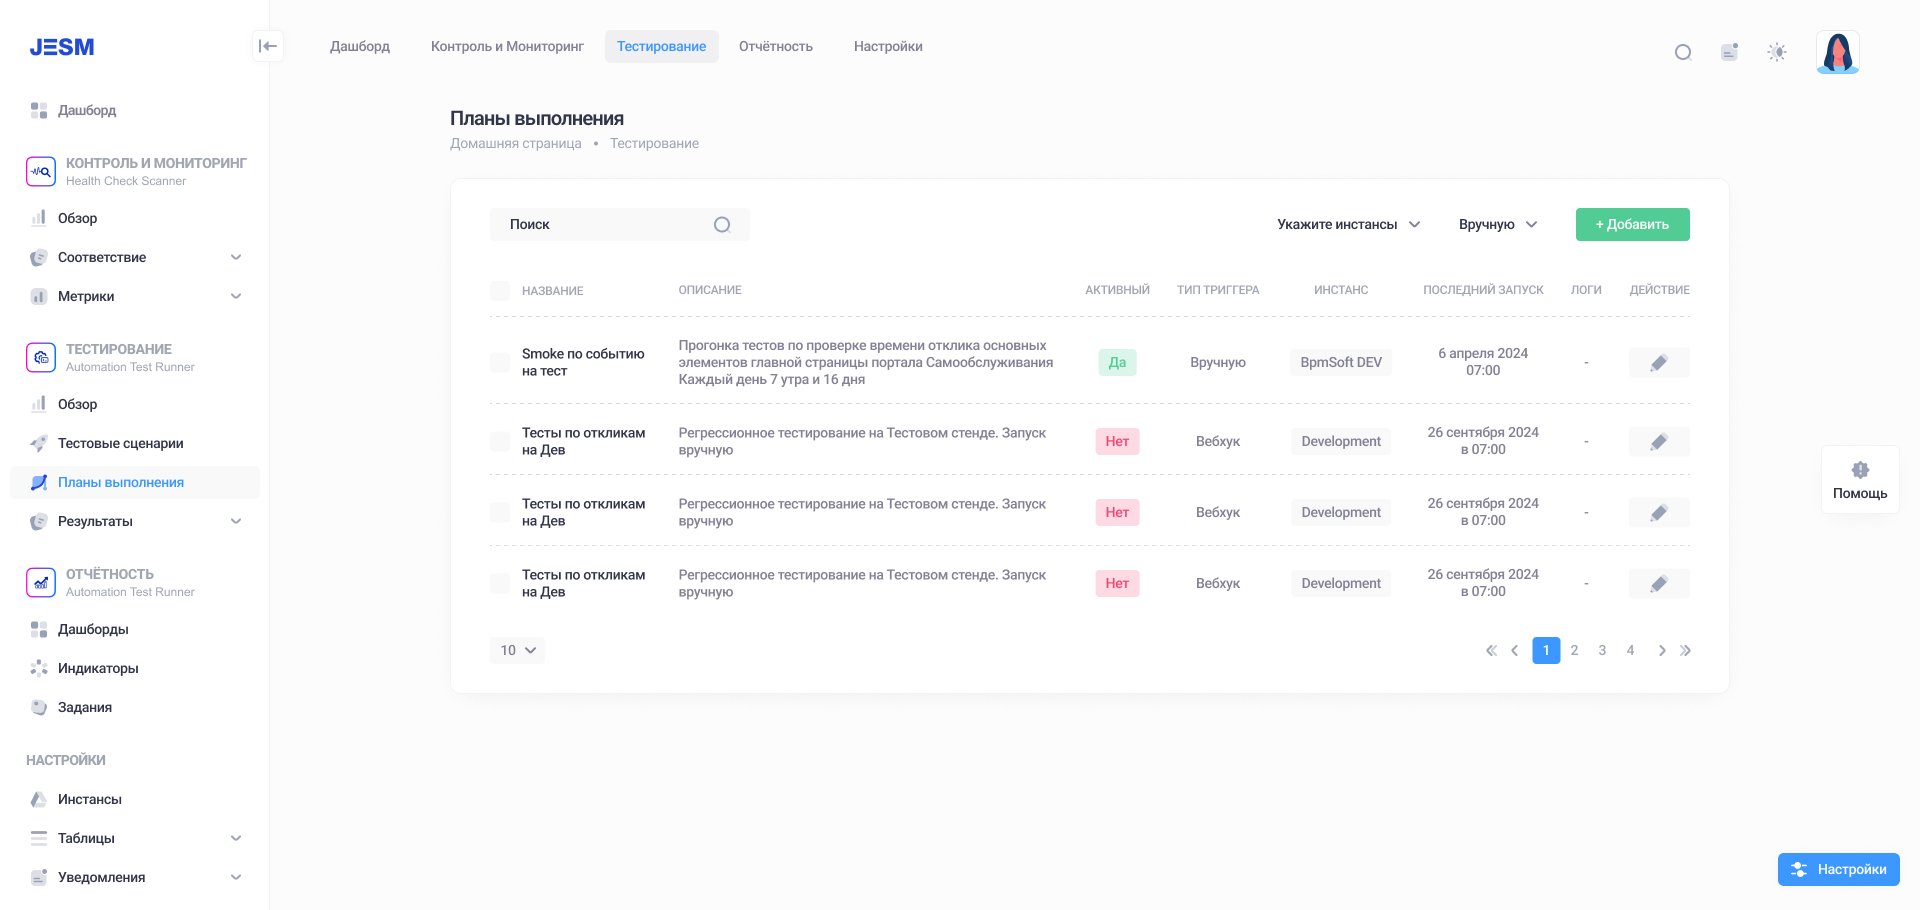Viewport: 1920px width, 910px height.
Task: Collapse the sidebar with the arrow icon
Action: click(268, 46)
